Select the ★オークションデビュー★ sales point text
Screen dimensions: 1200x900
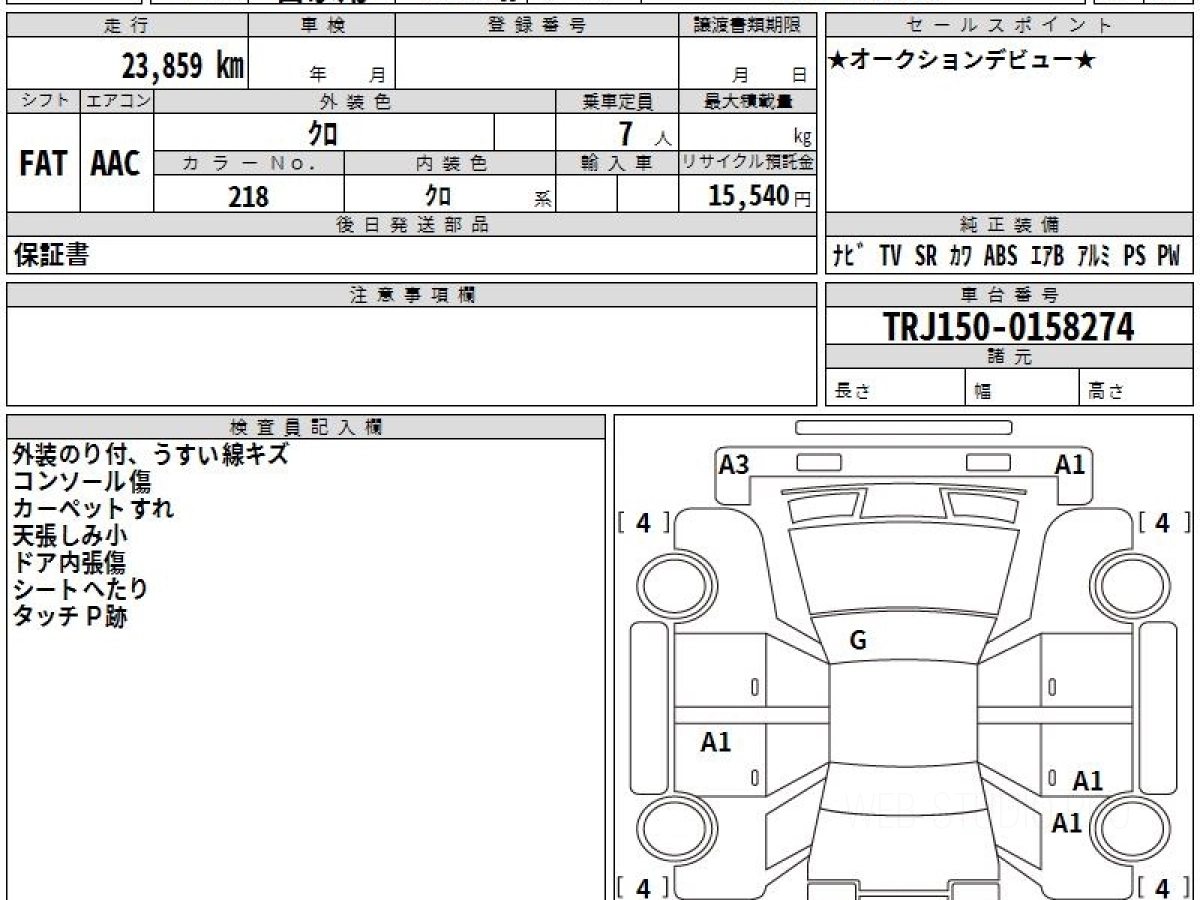tap(962, 61)
